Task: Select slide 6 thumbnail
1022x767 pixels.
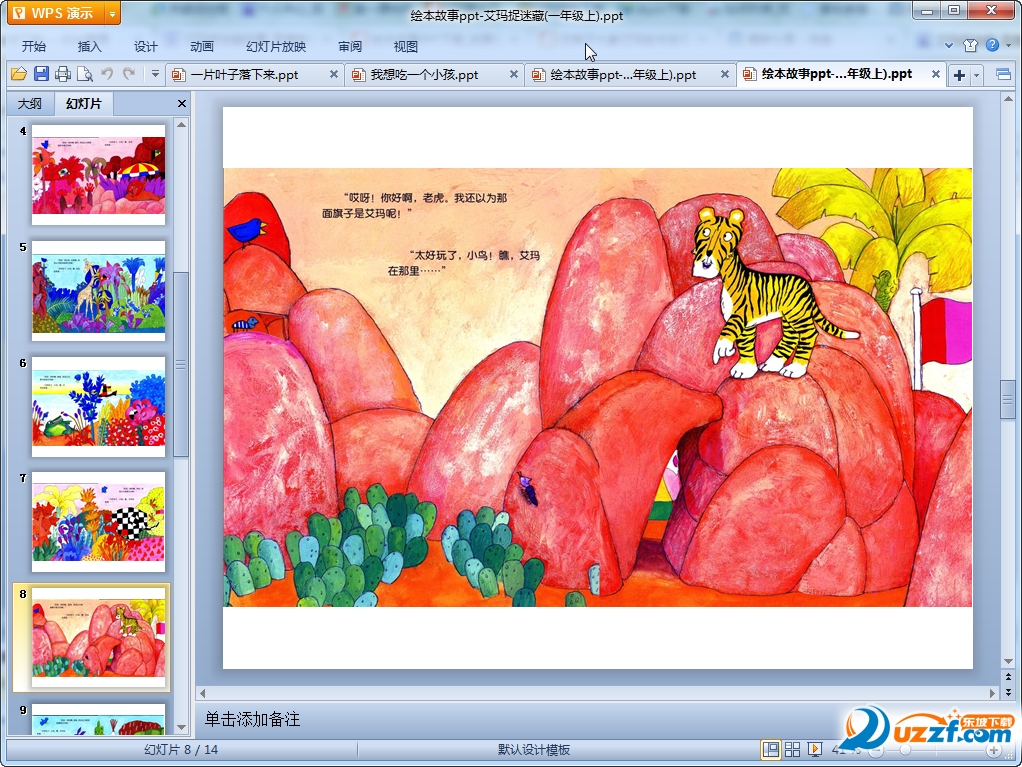Action: pos(98,407)
